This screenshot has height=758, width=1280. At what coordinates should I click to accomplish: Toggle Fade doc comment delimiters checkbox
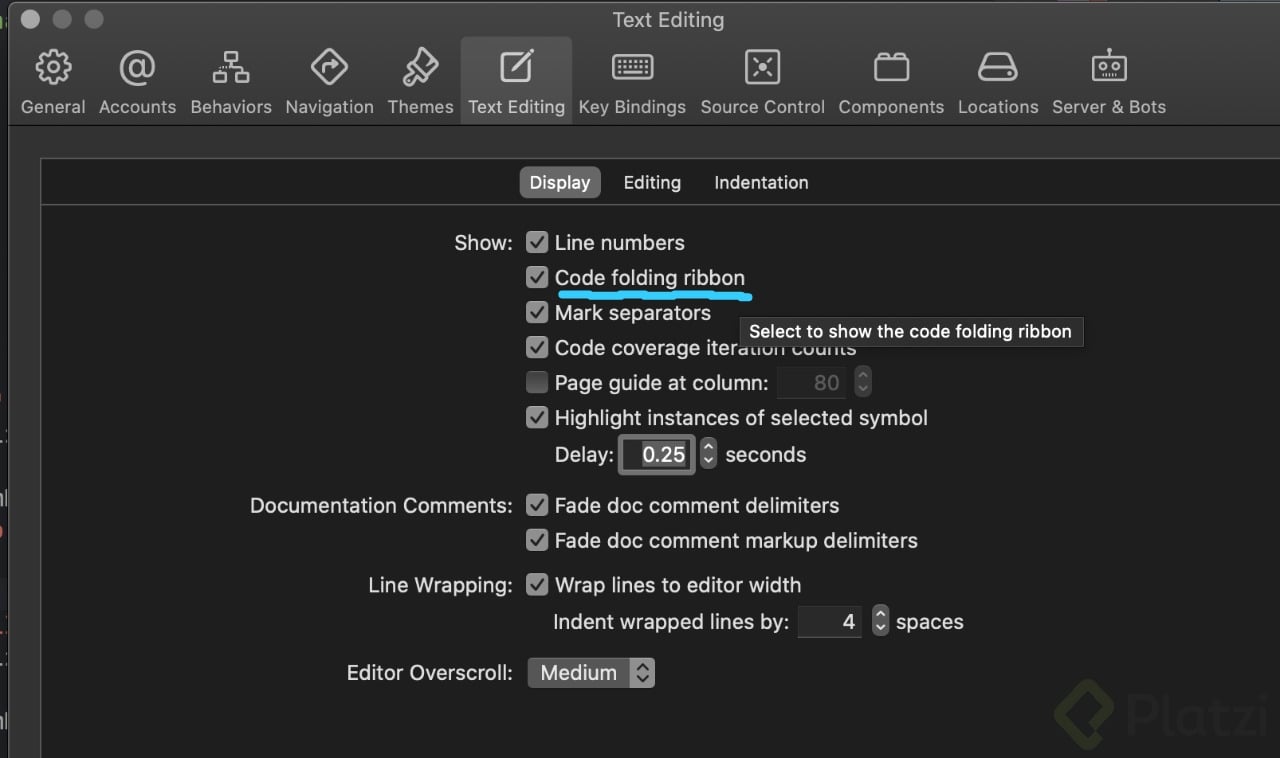(537, 505)
